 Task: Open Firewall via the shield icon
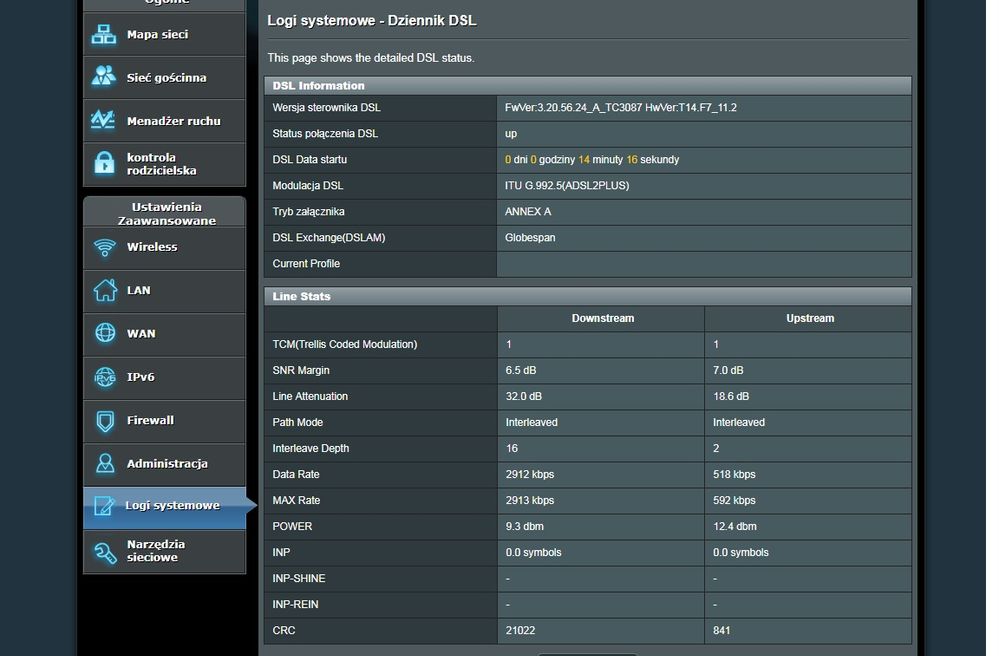click(104, 421)
